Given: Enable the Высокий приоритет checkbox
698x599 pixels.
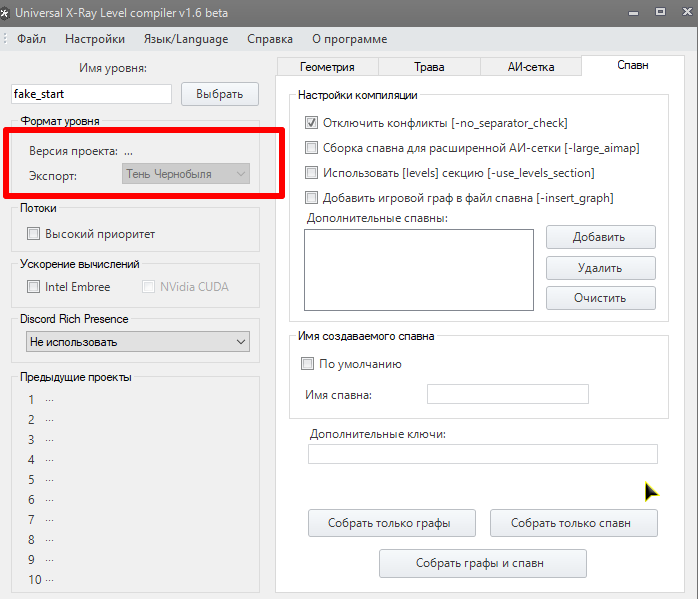Looking at the screenshot, I should pos(35,234).
